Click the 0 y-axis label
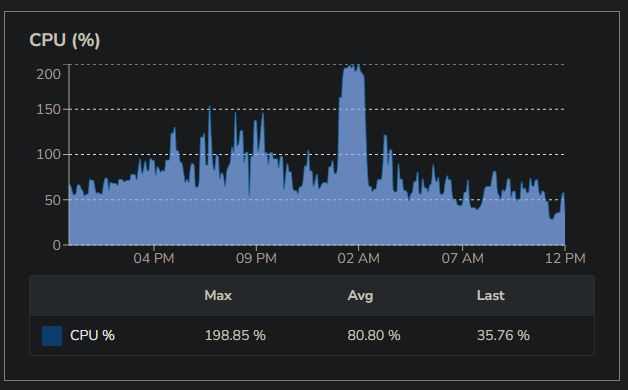This screenshot has height=390, width=628. coord(57,245)
